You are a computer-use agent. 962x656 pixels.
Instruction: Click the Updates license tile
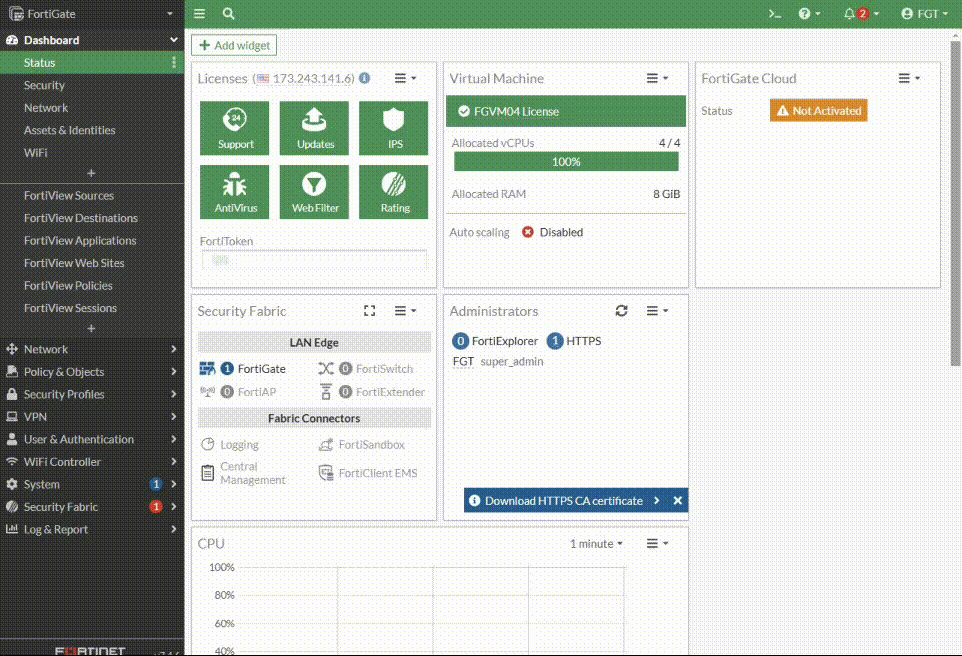pos(314,128)
